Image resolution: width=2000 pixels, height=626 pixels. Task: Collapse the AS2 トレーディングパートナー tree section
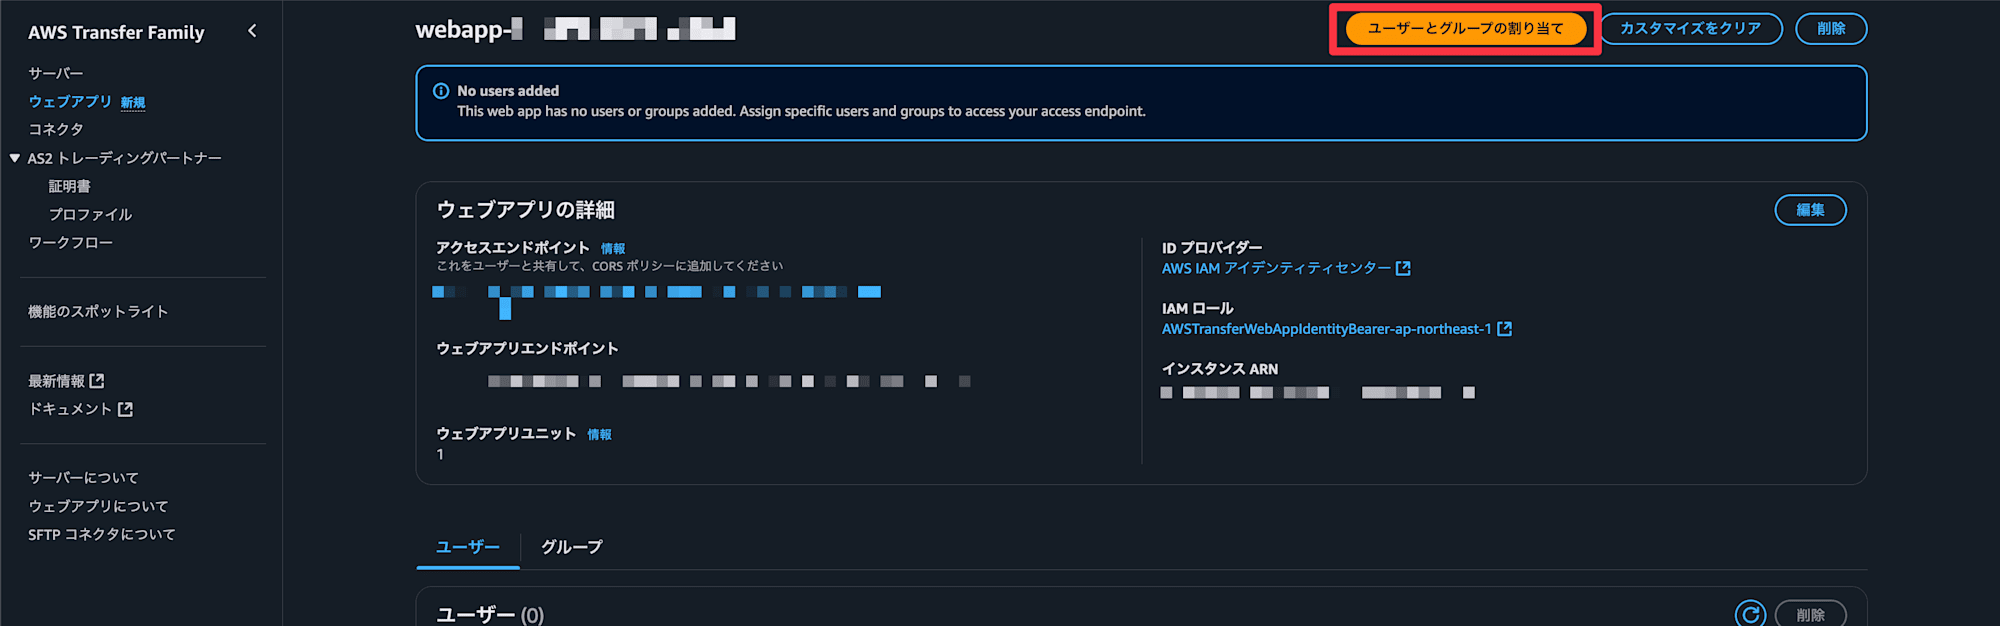(x=15, y=158)
